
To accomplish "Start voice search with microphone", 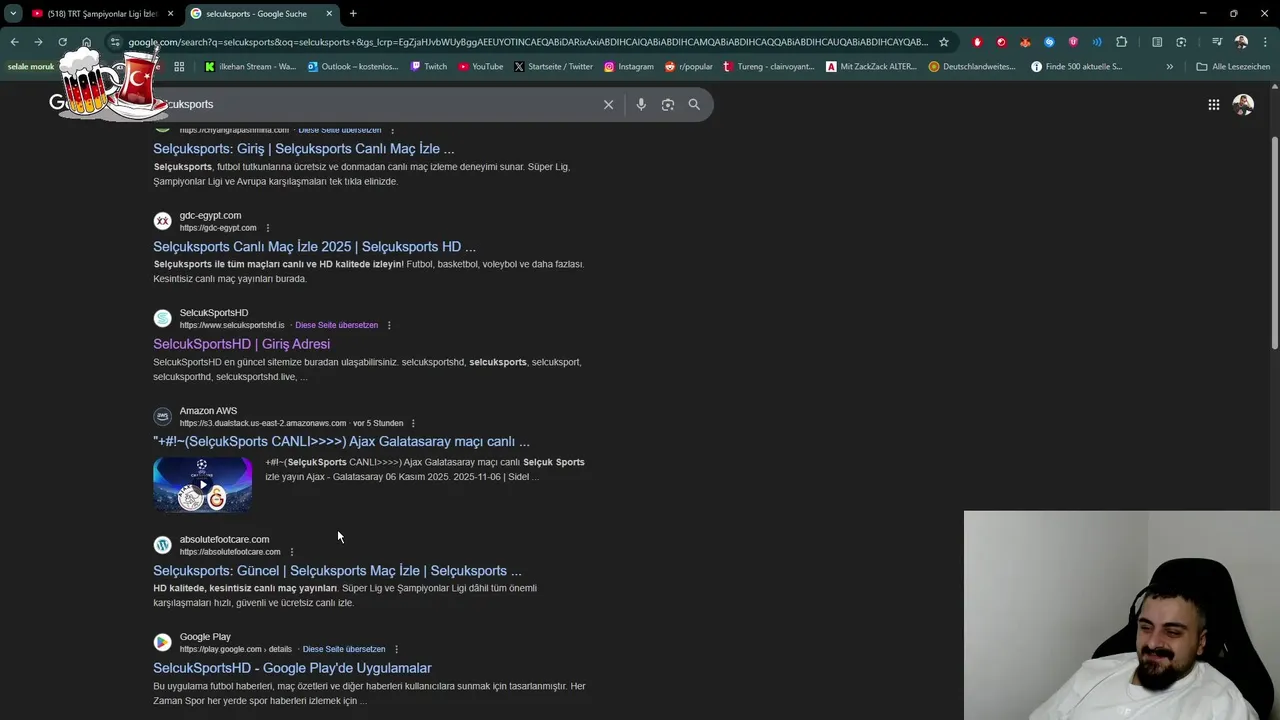I will pos(641,104).
